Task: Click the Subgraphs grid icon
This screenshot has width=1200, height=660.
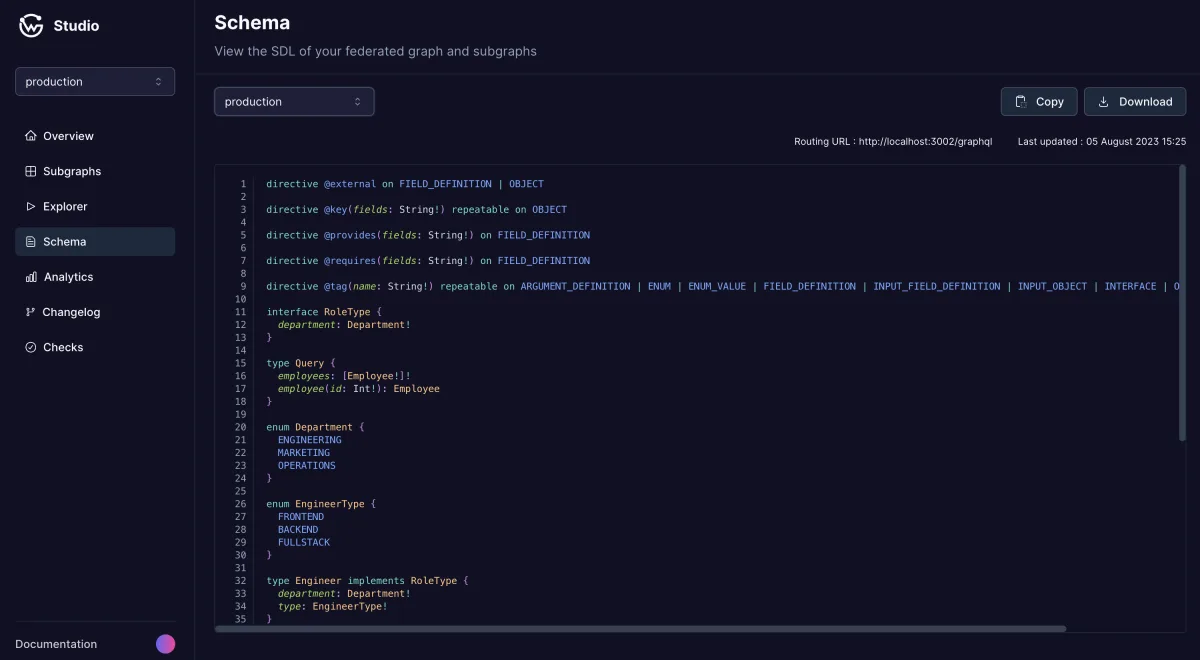Action: pos(31,171)
